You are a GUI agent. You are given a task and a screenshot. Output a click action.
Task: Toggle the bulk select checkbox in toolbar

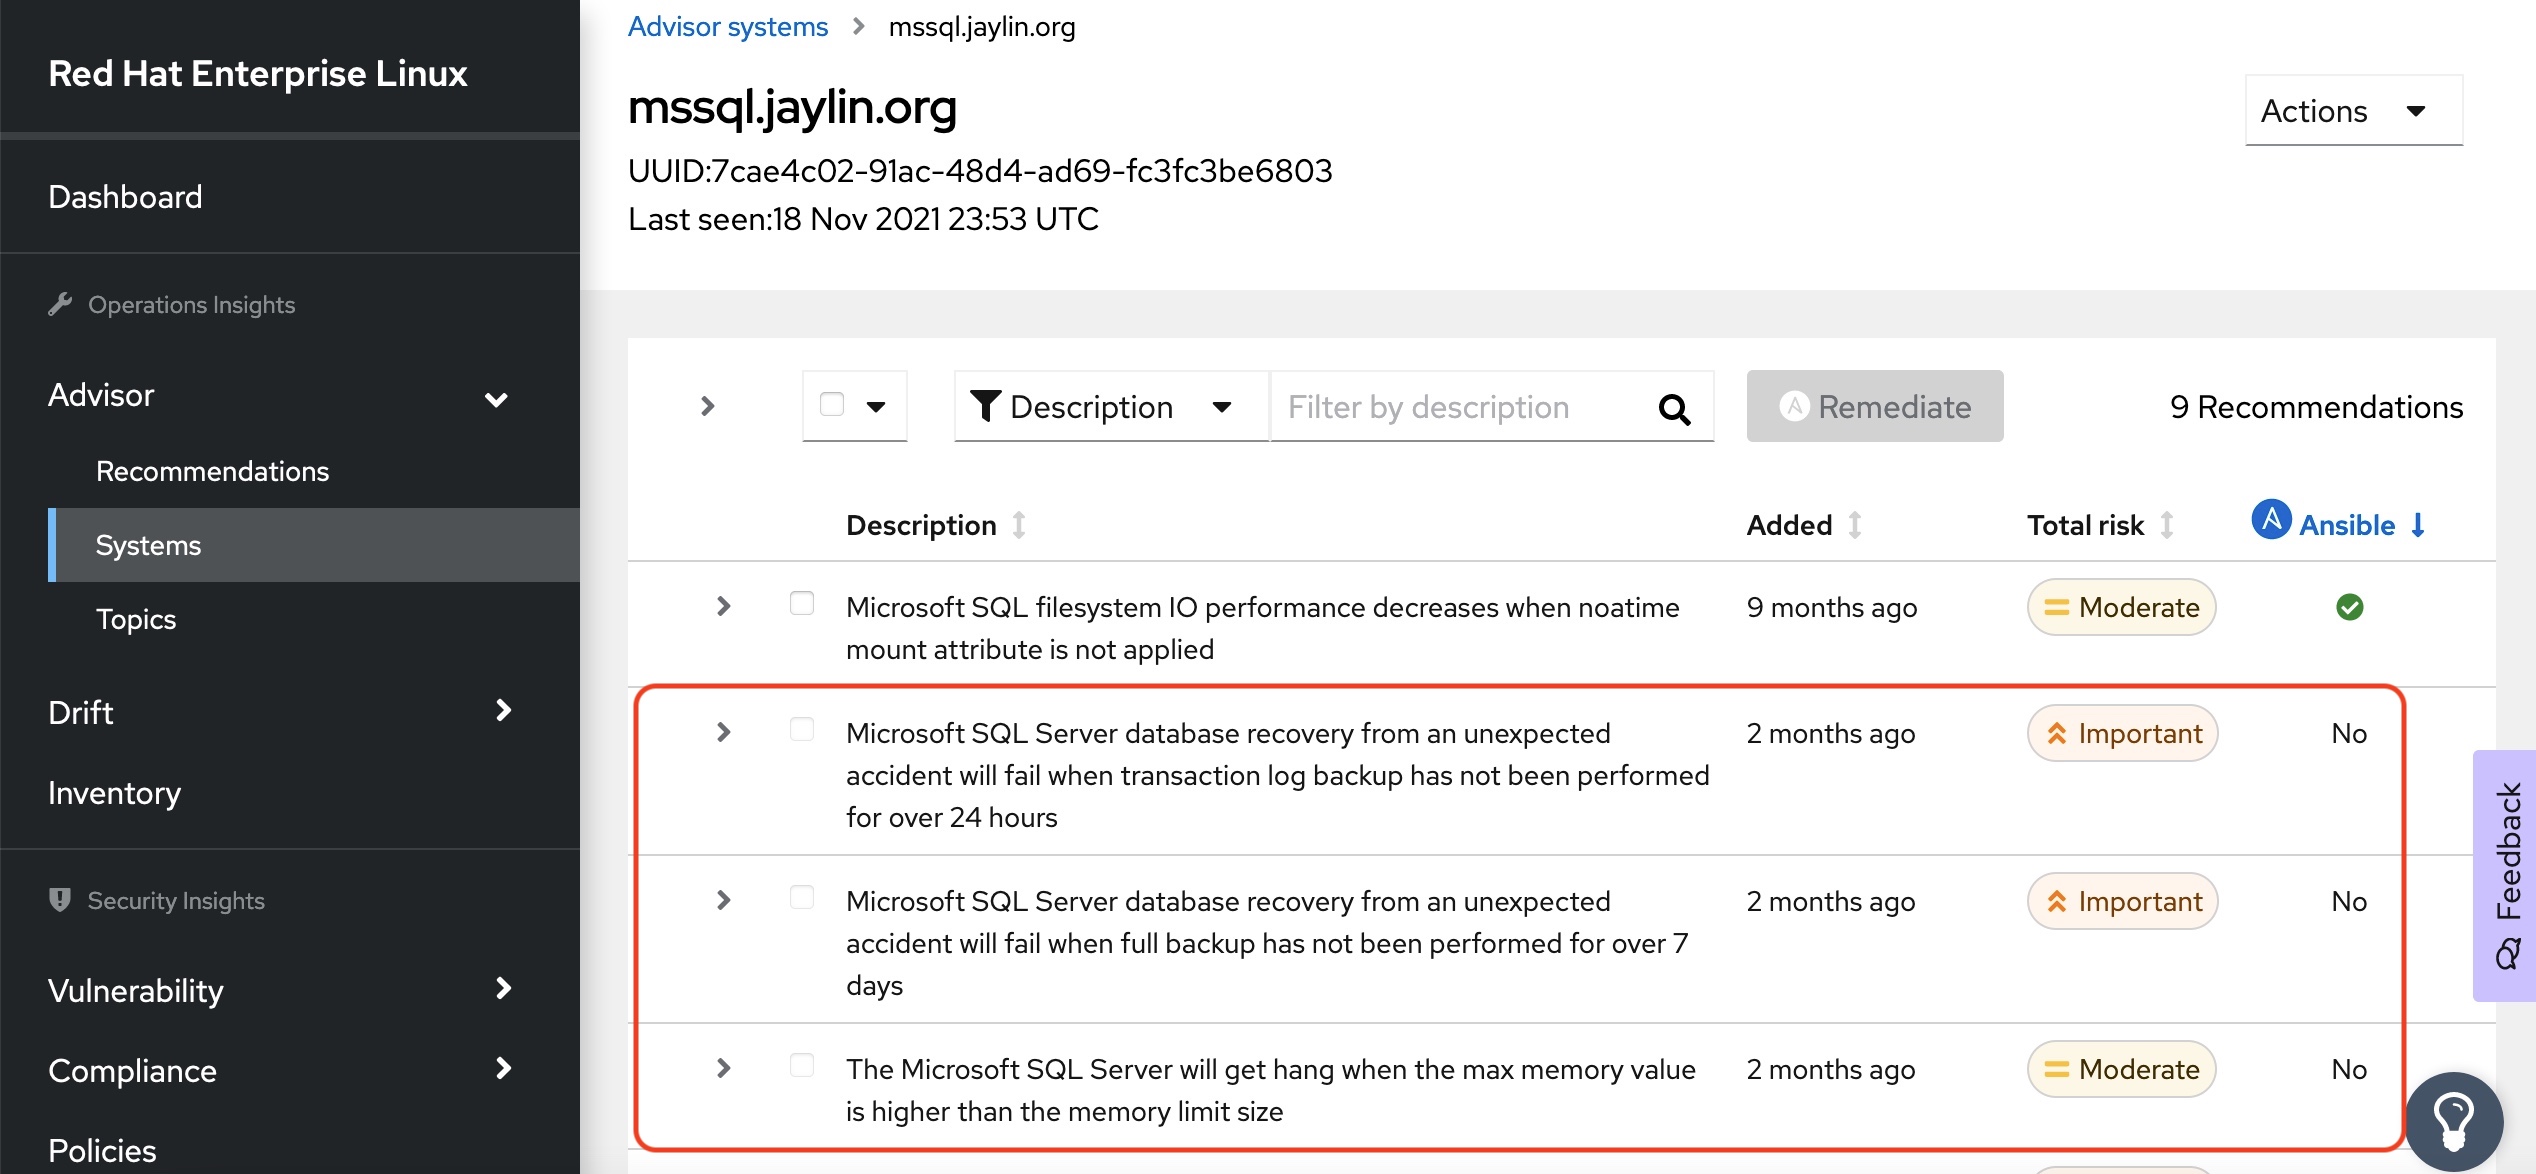click(x=832, y=405)
